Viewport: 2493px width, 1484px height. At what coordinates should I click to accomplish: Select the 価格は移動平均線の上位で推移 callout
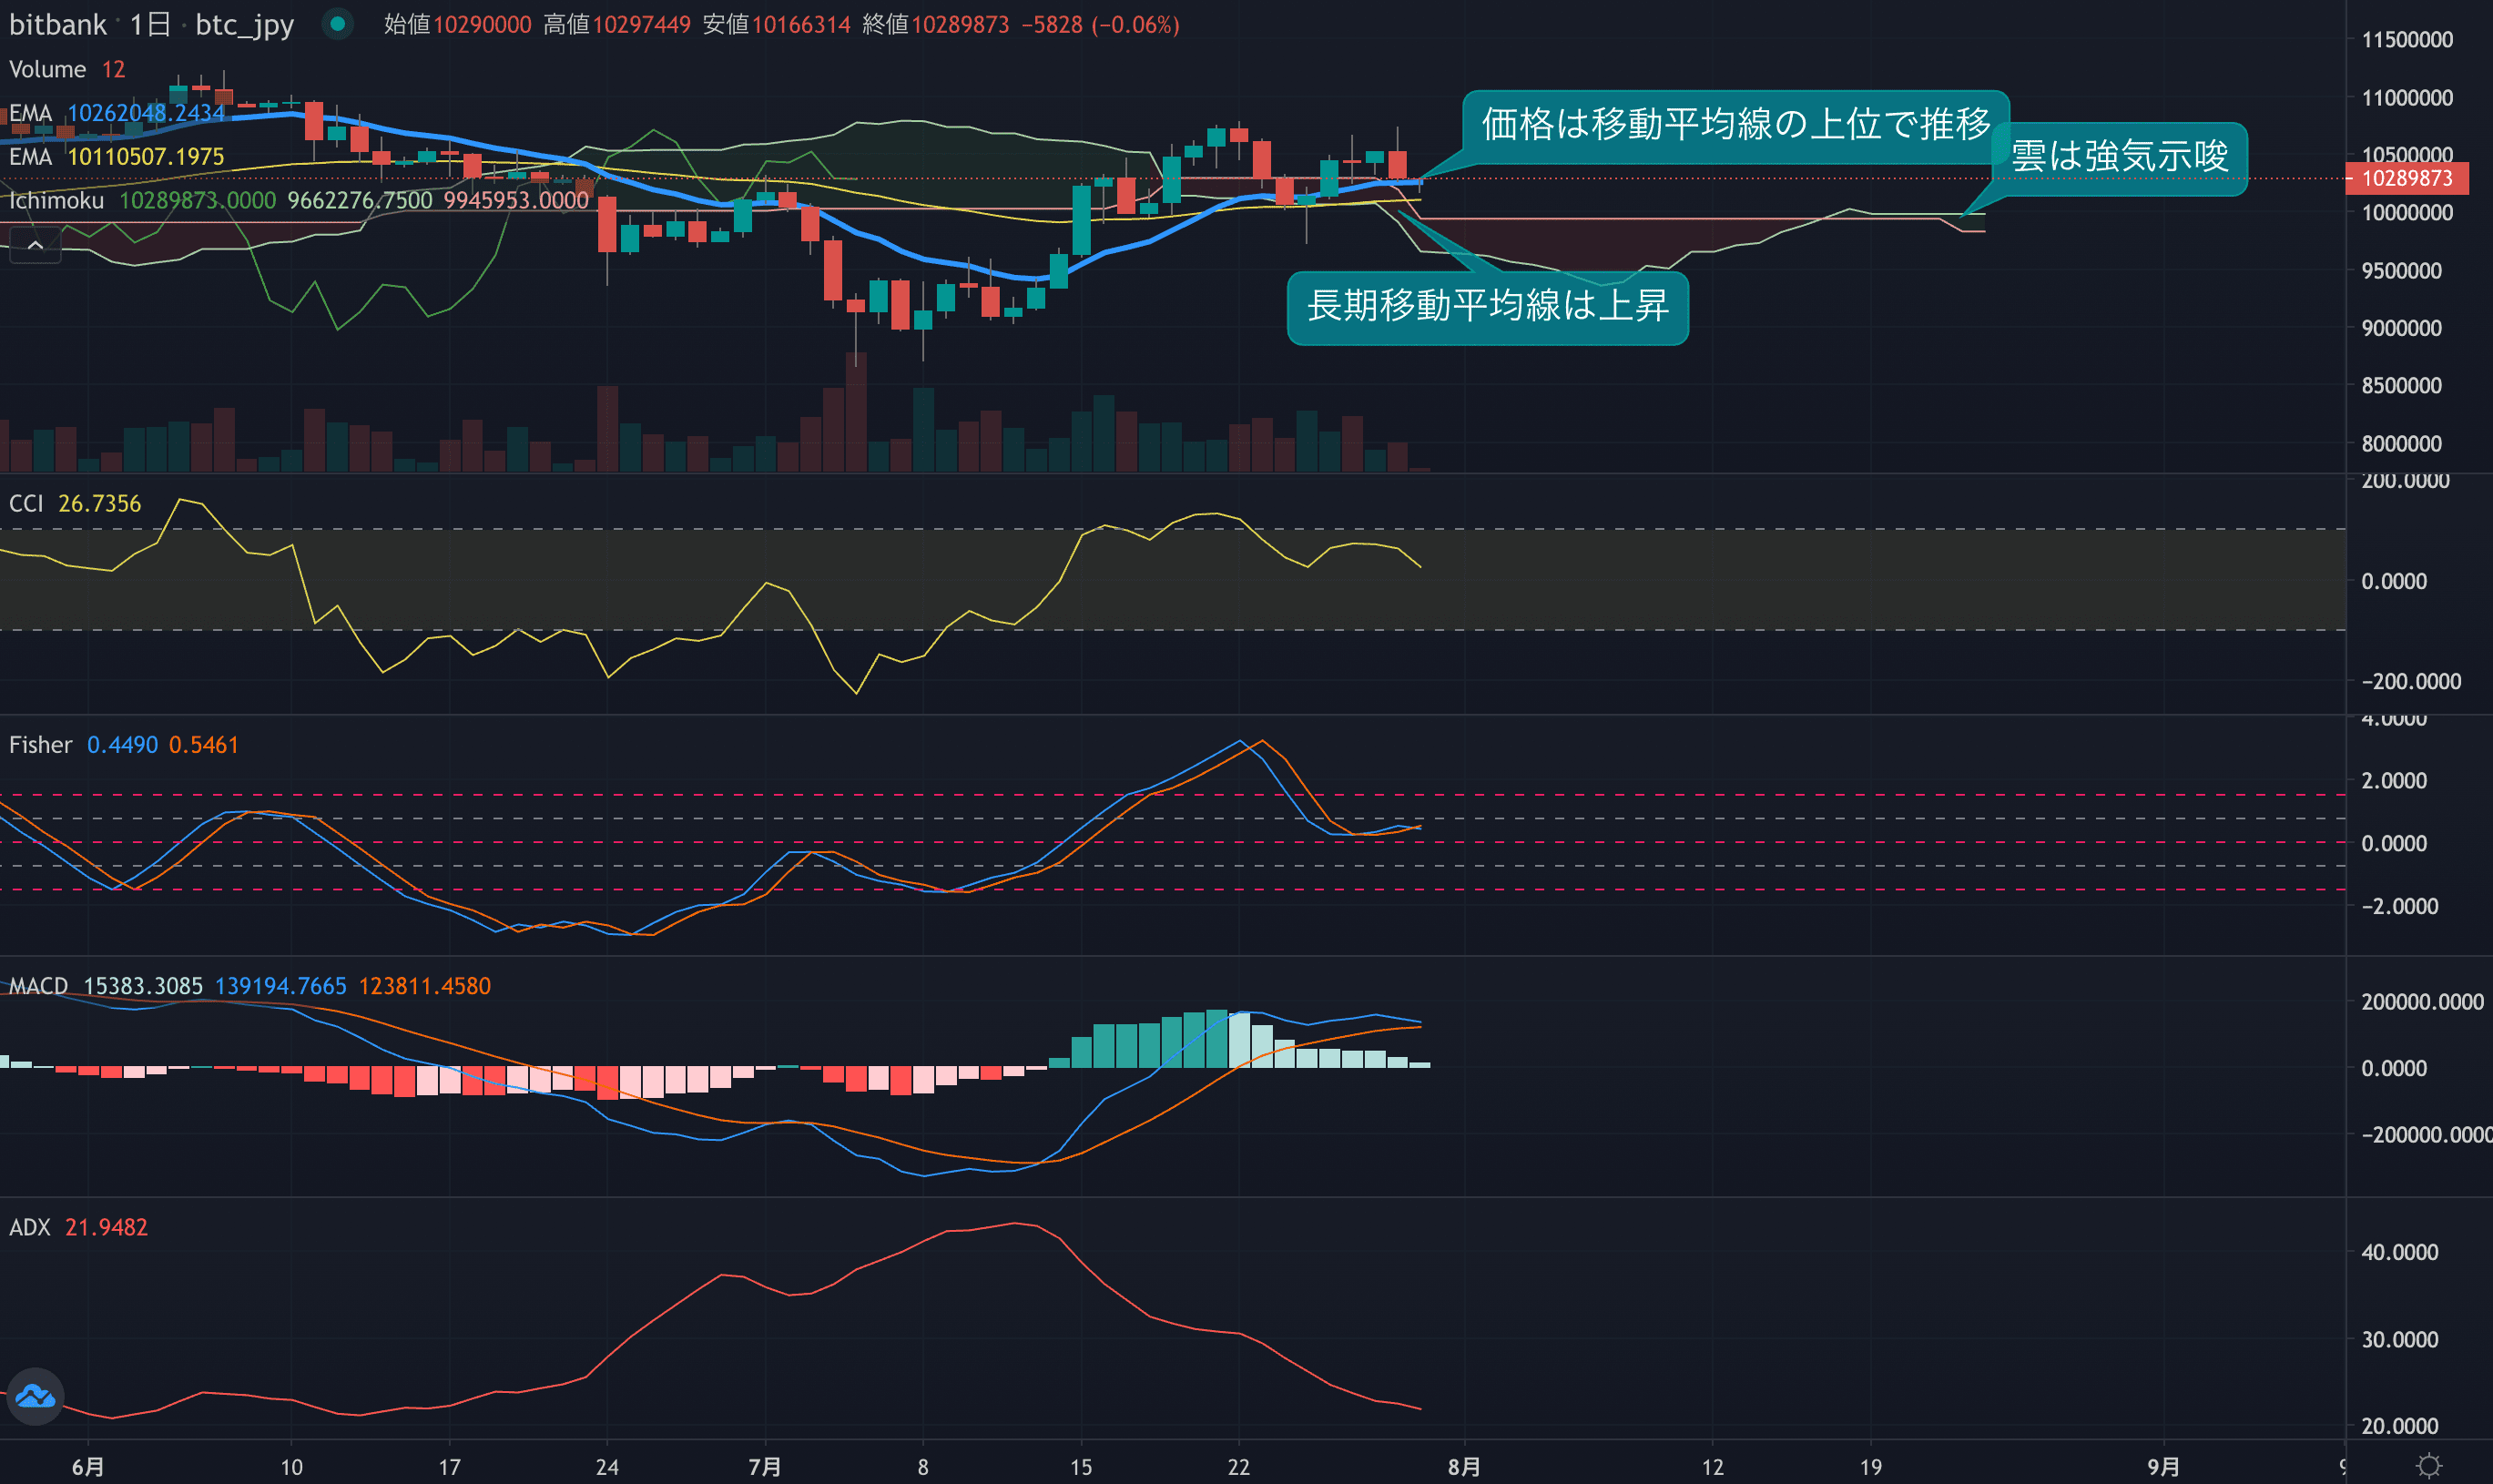point(1735,125)
